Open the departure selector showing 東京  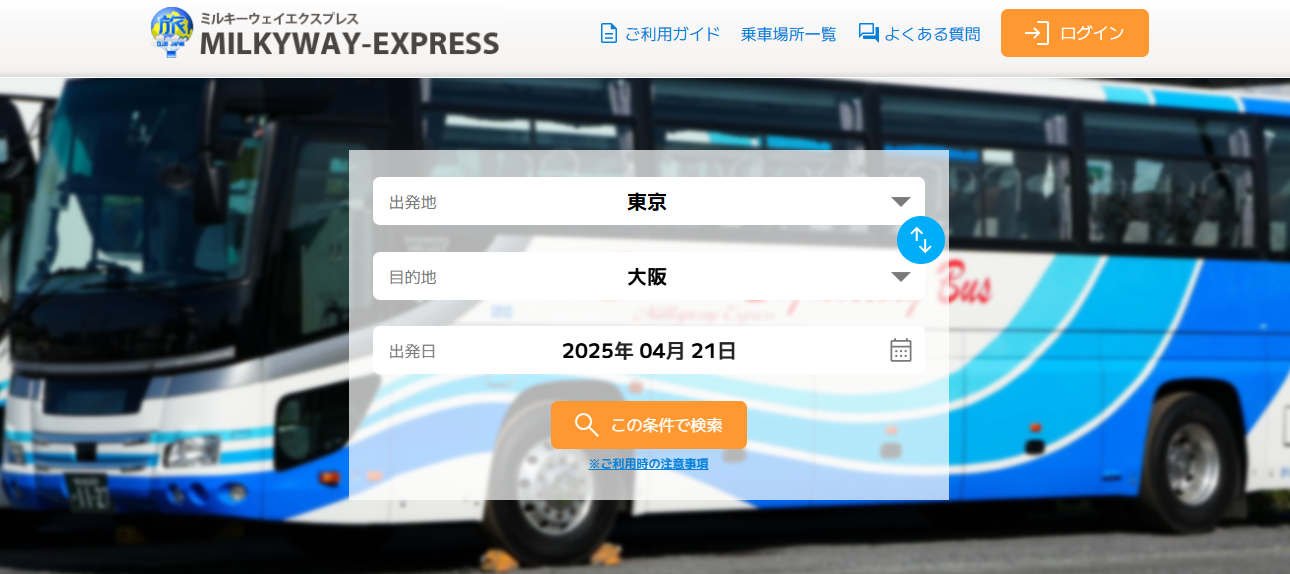coord(649,201)
